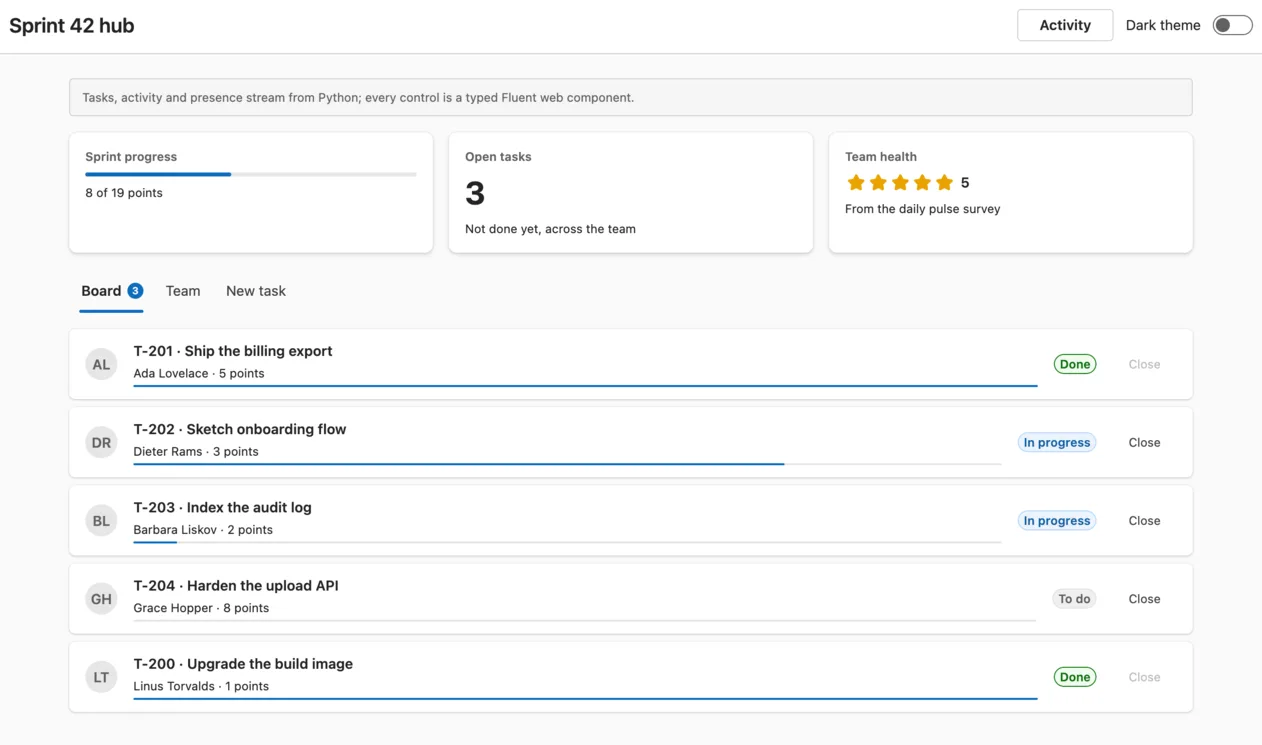Click the 'Sprint 42 hub' heading
Screen dimensions: 1262x745
tap(72, 25)
